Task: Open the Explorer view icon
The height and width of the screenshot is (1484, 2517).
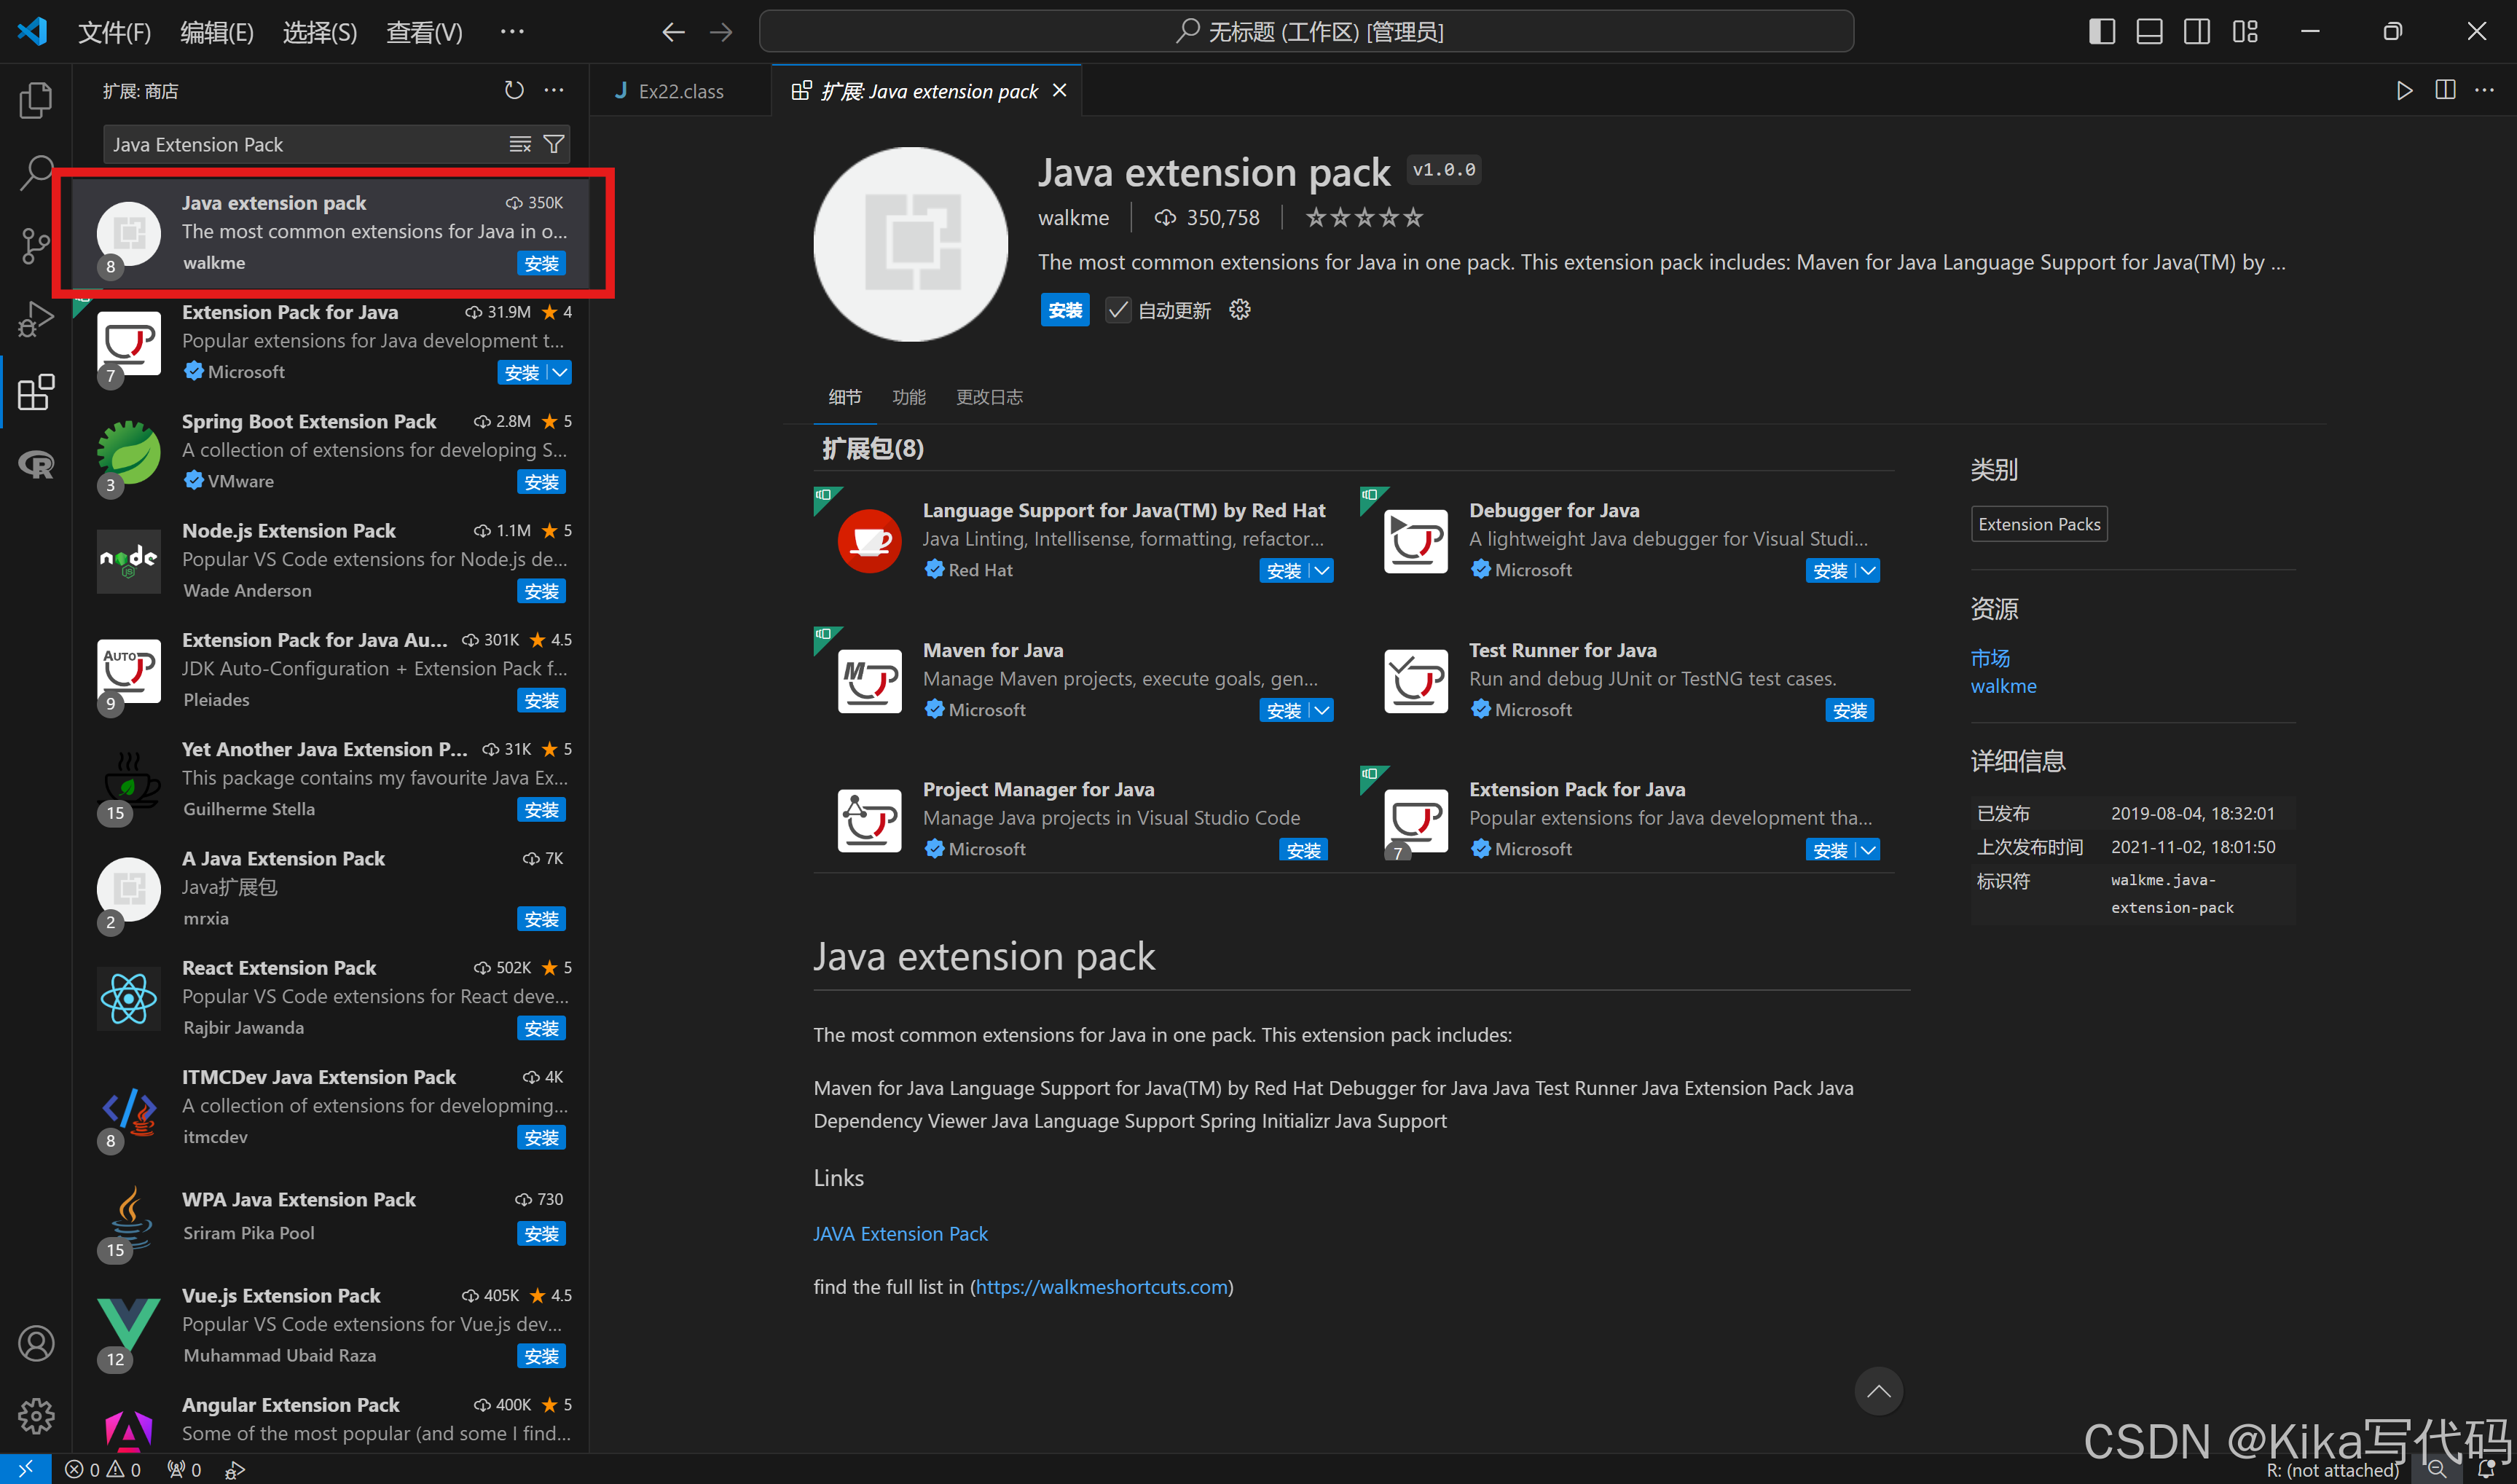Action: [36, 100]
